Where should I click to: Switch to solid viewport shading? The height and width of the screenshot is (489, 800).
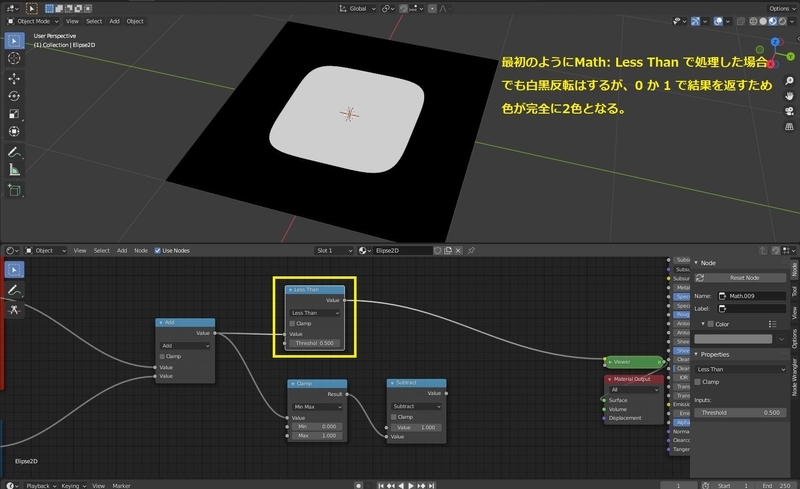[x=763, y=21]
